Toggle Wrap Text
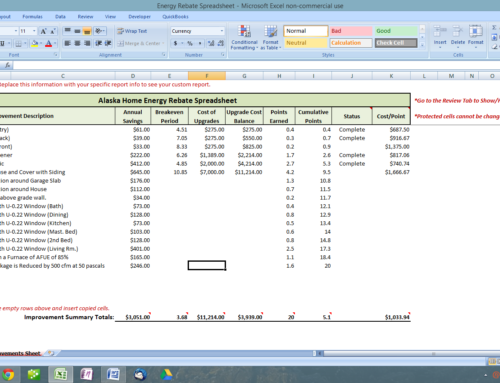 pos(132,31)
